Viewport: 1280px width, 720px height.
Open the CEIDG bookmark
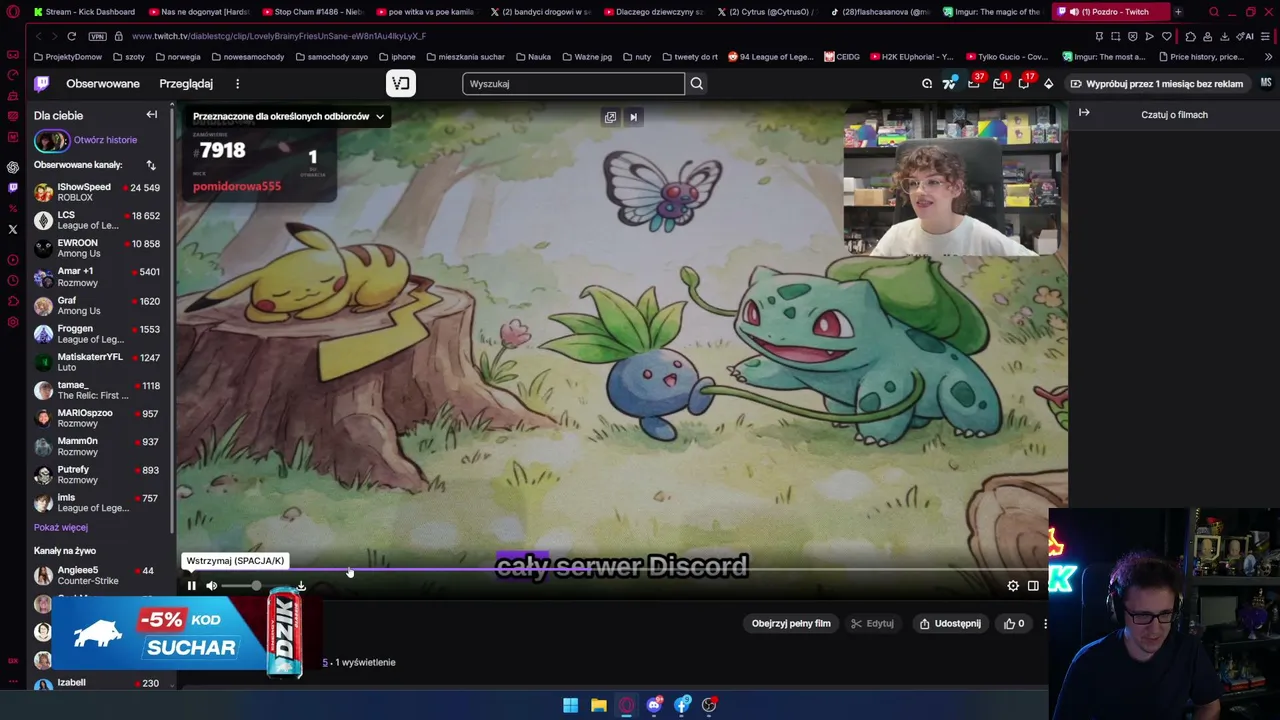click(x=842, y=57)
